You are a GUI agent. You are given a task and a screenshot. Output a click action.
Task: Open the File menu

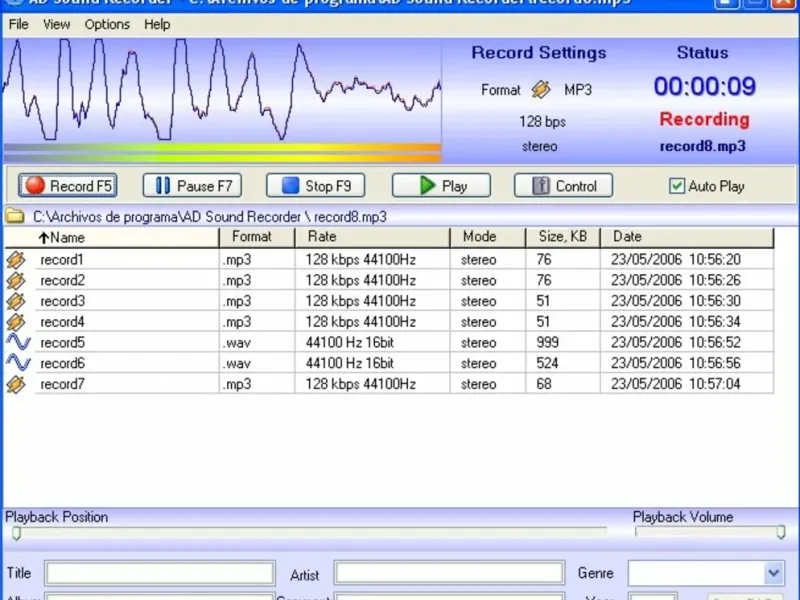click(18, 24)
